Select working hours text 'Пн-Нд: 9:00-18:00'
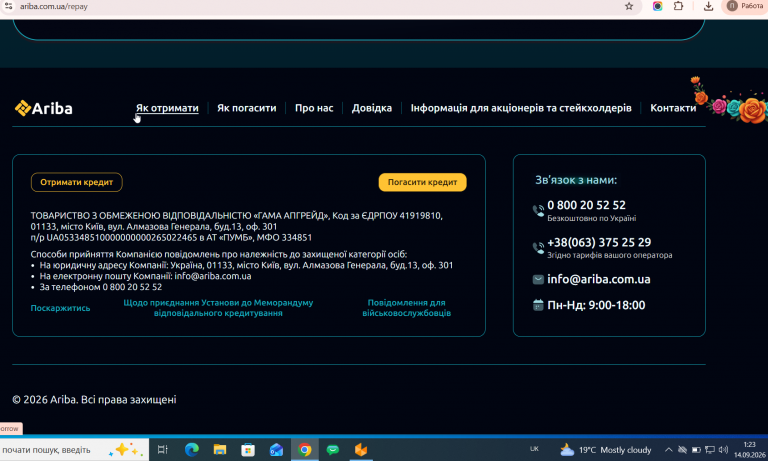Viewport: 768px width, 461px height. tap(596, 305)
